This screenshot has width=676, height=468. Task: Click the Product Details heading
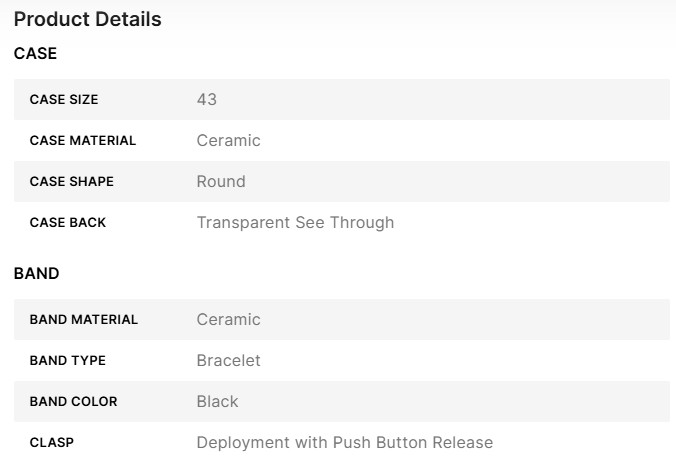pyautogui.click(x=88, y=19)
